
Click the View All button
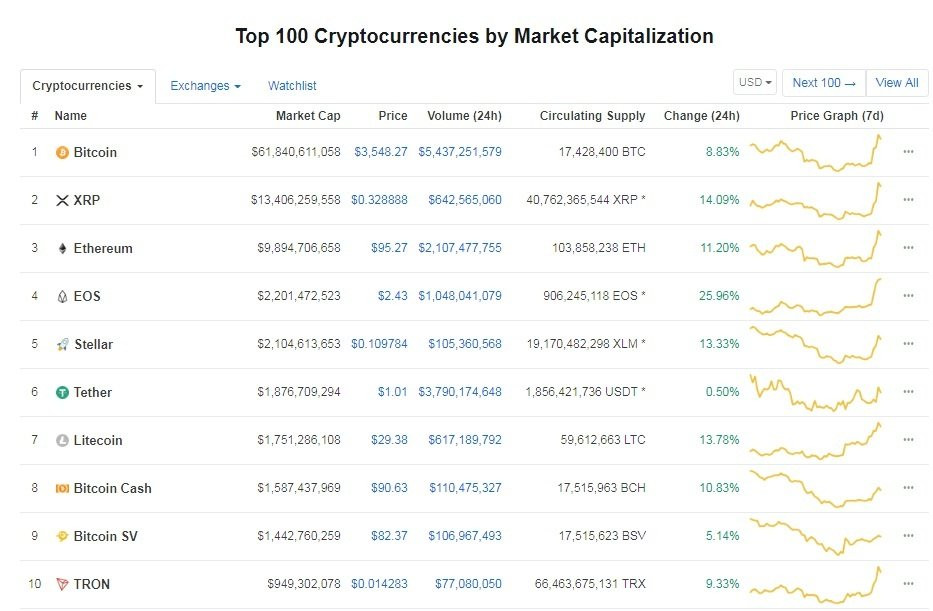897,83
